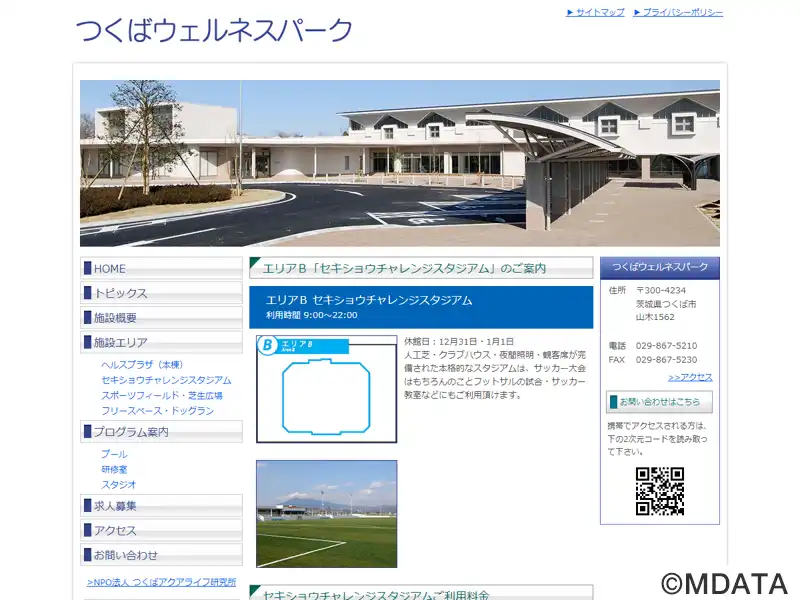800x600 pixels.
Task: Open トピックス in the sidebar menu
Action: tap(161, 293)
